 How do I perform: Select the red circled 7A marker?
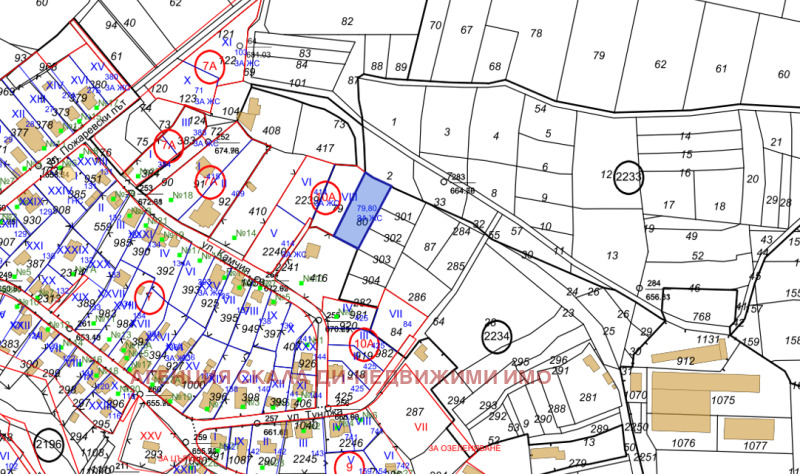point(209,65)
